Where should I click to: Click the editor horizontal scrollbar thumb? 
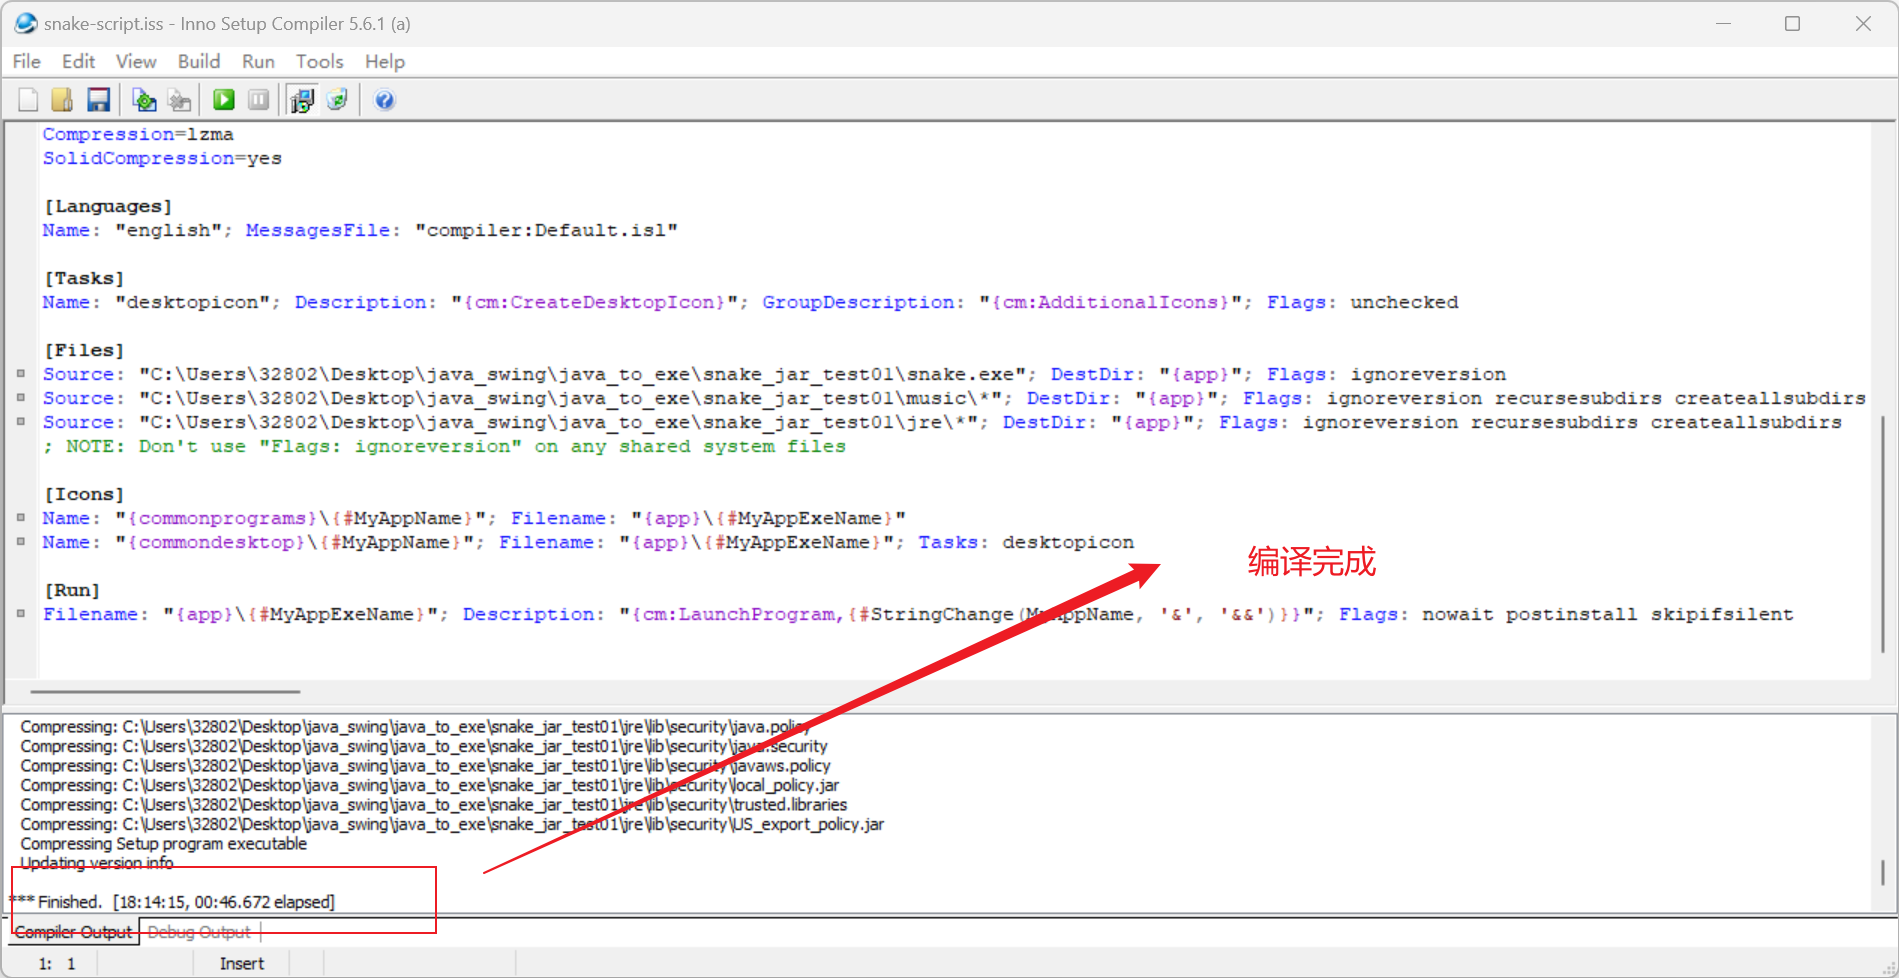(165, 691)
